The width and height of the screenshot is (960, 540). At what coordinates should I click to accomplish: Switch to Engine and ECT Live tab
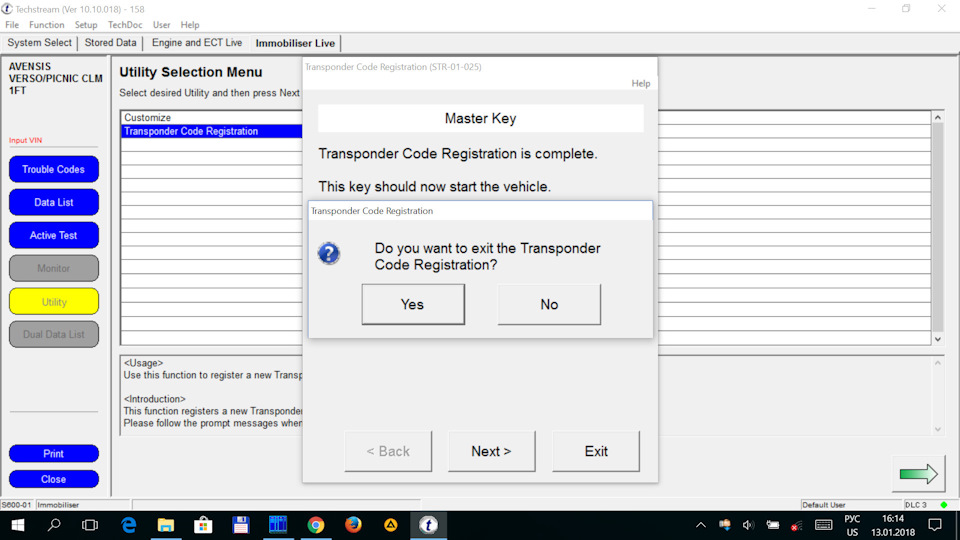coord(197,43)
